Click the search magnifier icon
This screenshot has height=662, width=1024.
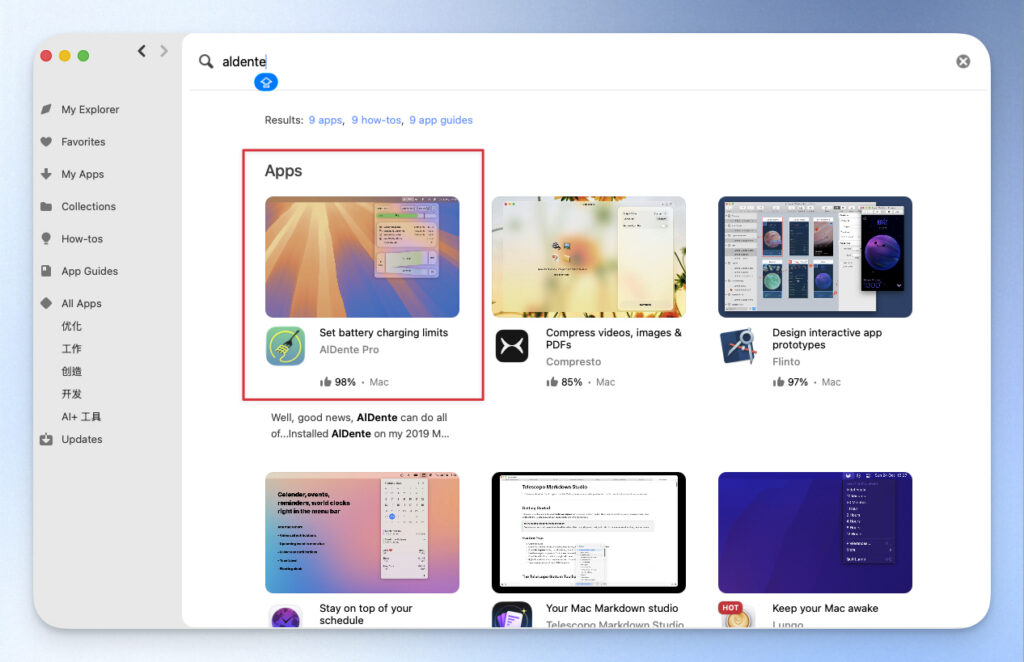tap(206, 61)
